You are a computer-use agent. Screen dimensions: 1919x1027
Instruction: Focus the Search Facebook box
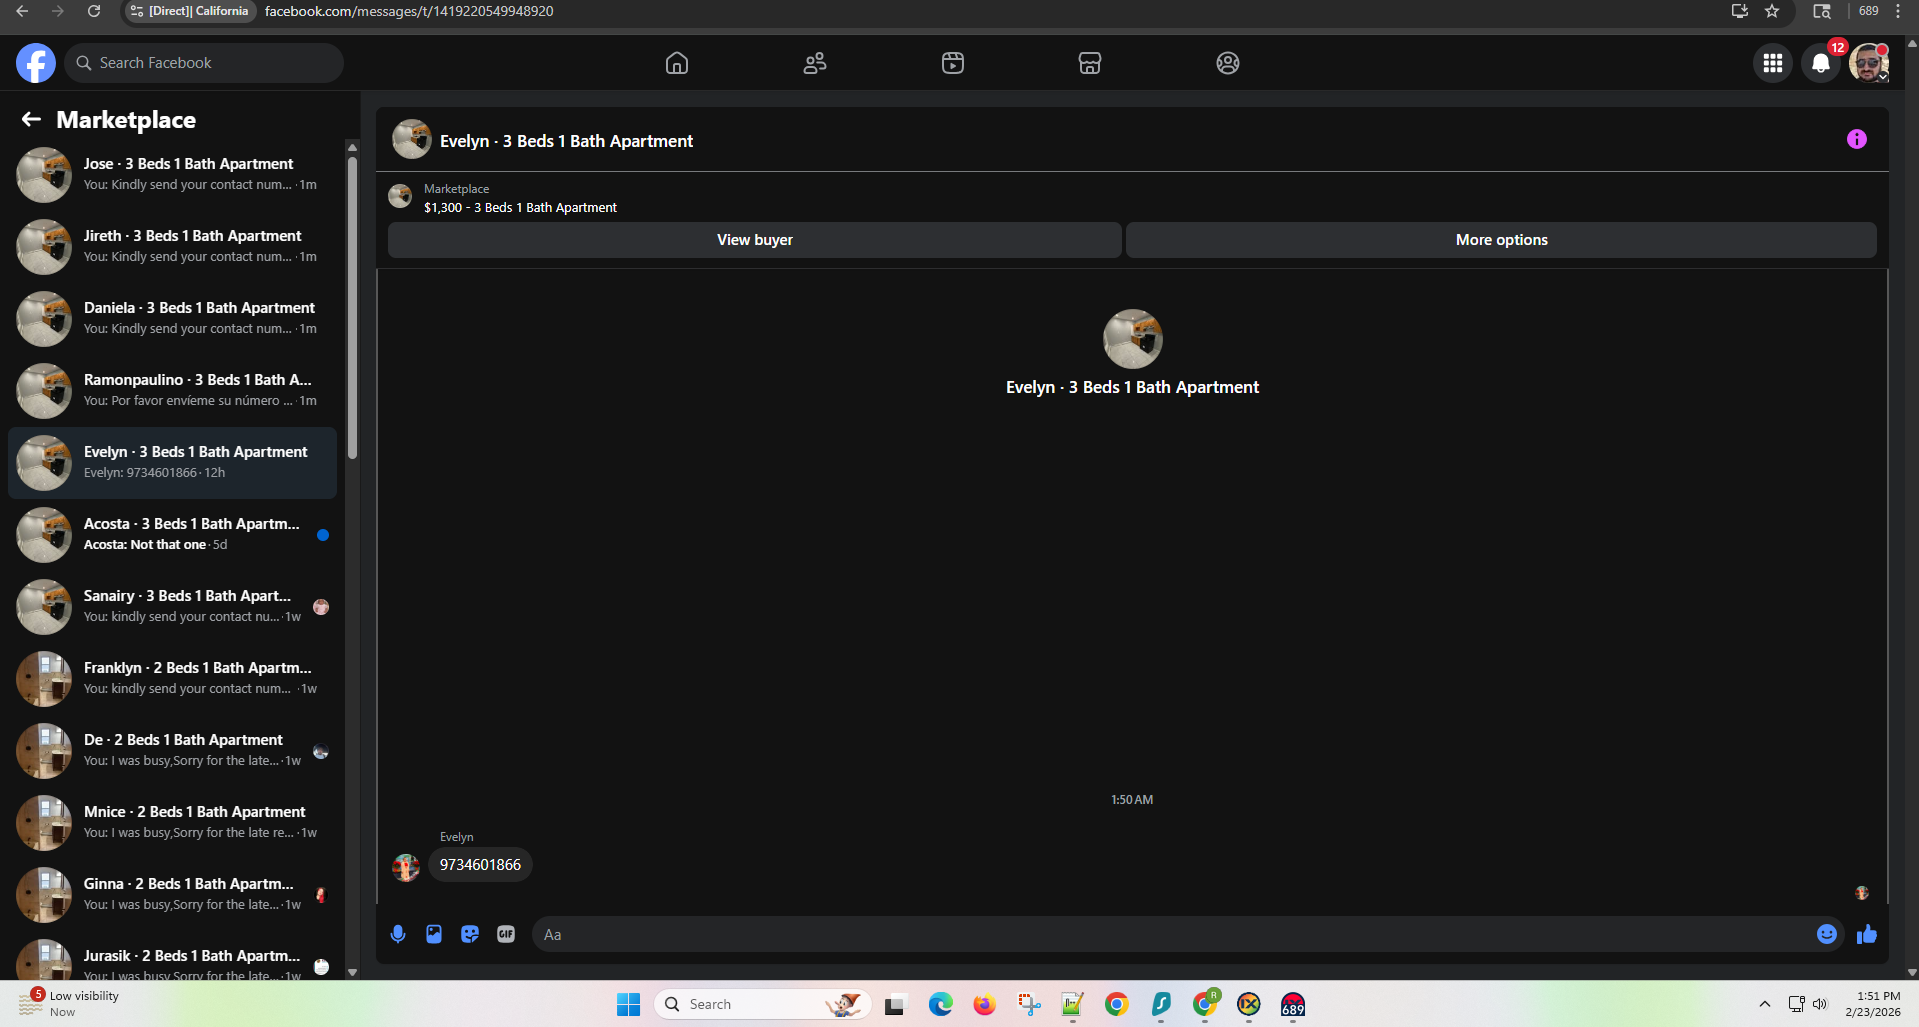(204, 63)
